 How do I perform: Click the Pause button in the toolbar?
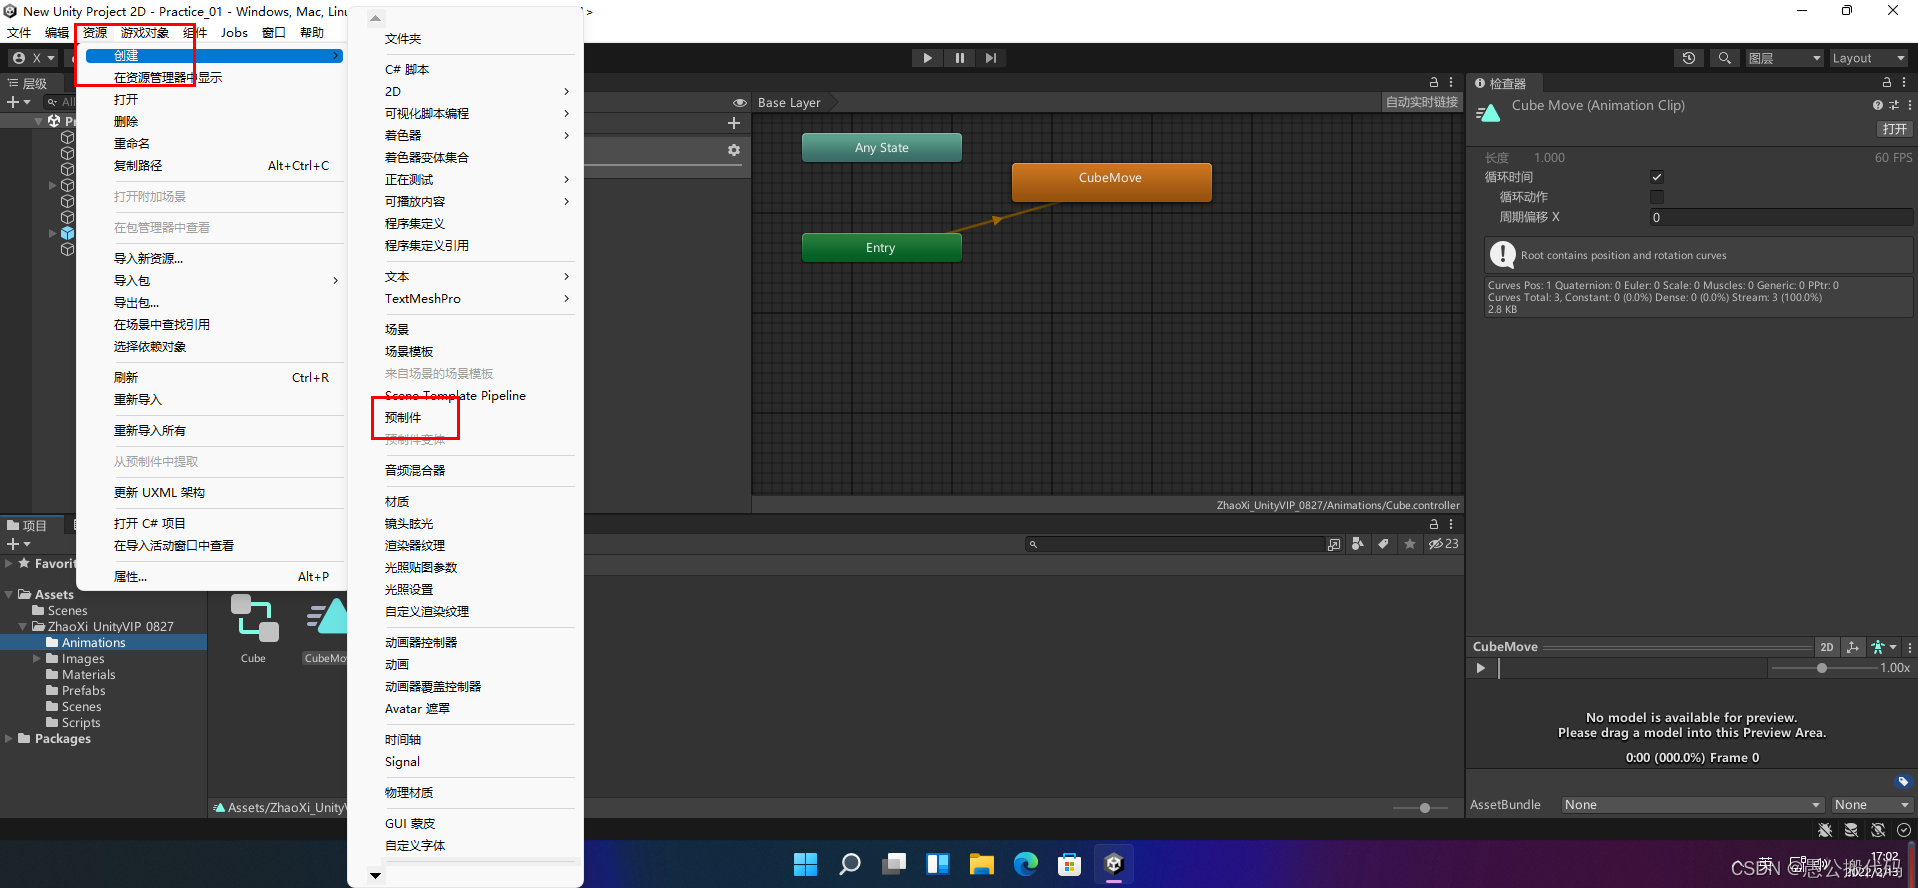tap(959, 58)
